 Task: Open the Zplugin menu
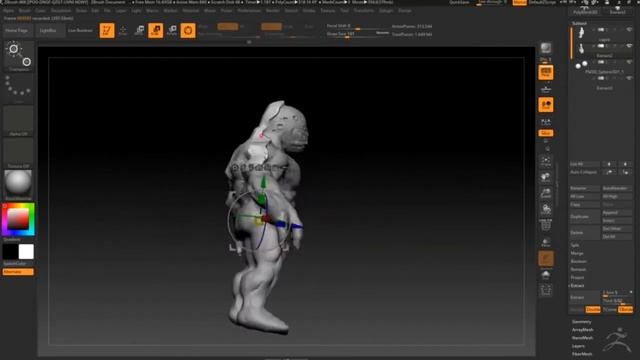coord(386,11)
